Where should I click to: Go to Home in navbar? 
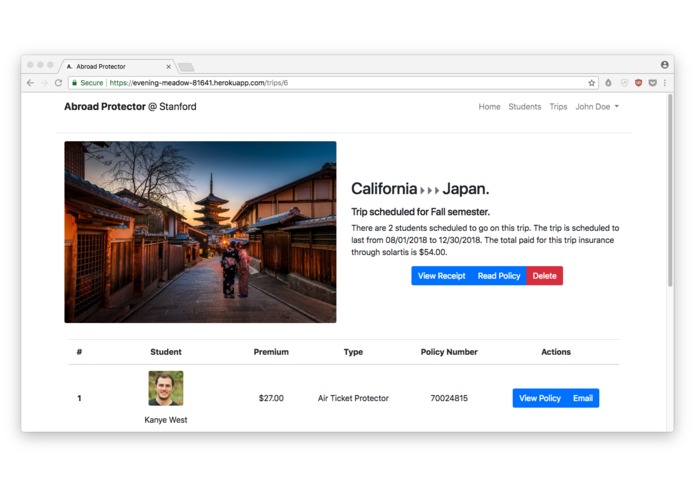(x=489, y=107)
